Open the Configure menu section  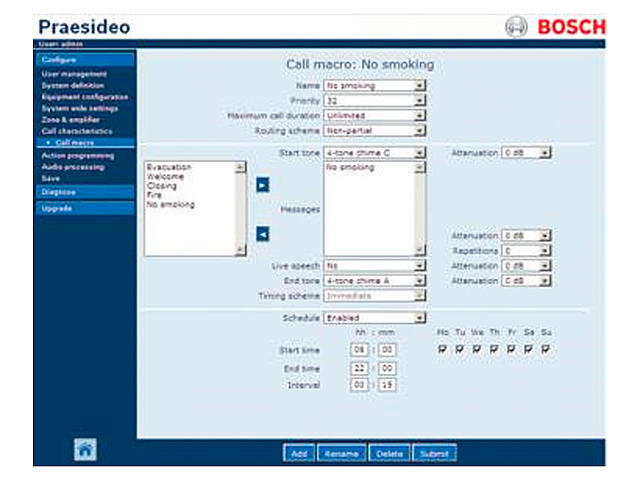click(85, 60)
